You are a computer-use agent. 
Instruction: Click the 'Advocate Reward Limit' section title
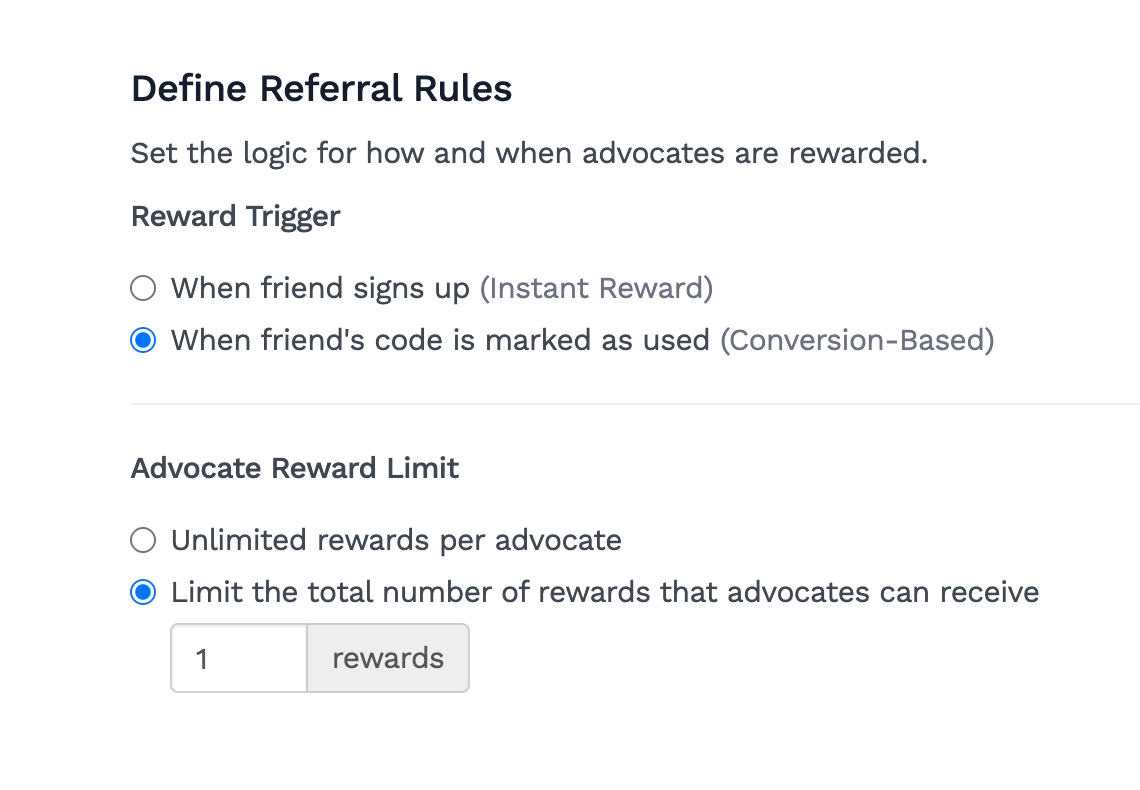(x=295, y=468)
